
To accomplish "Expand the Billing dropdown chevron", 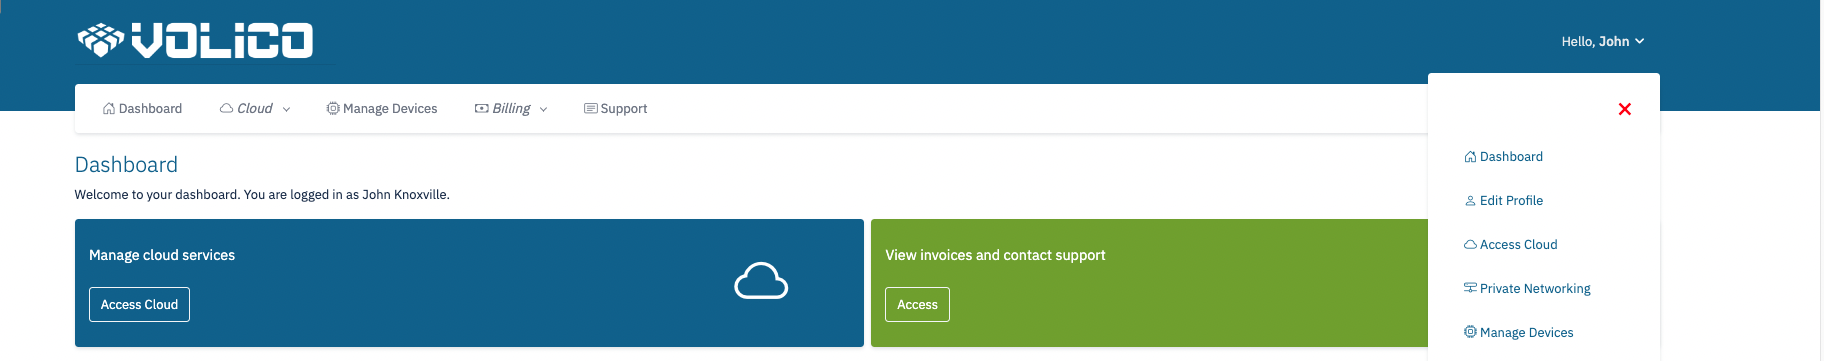I will click(543, 110).
